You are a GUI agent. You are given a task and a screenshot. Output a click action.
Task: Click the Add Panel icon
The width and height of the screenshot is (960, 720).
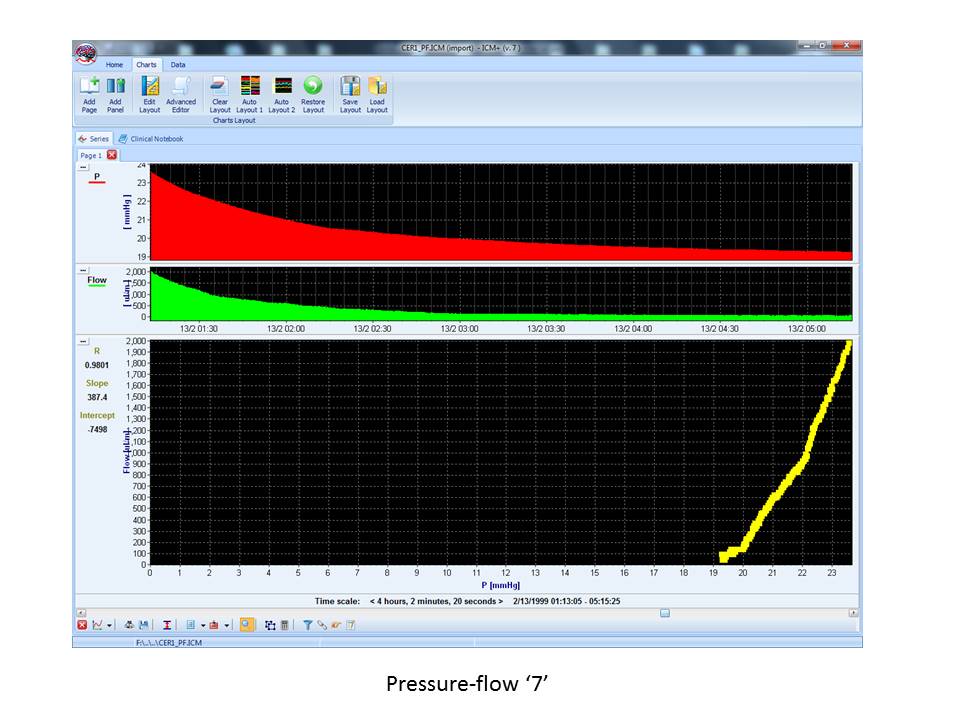pos(115,88)
